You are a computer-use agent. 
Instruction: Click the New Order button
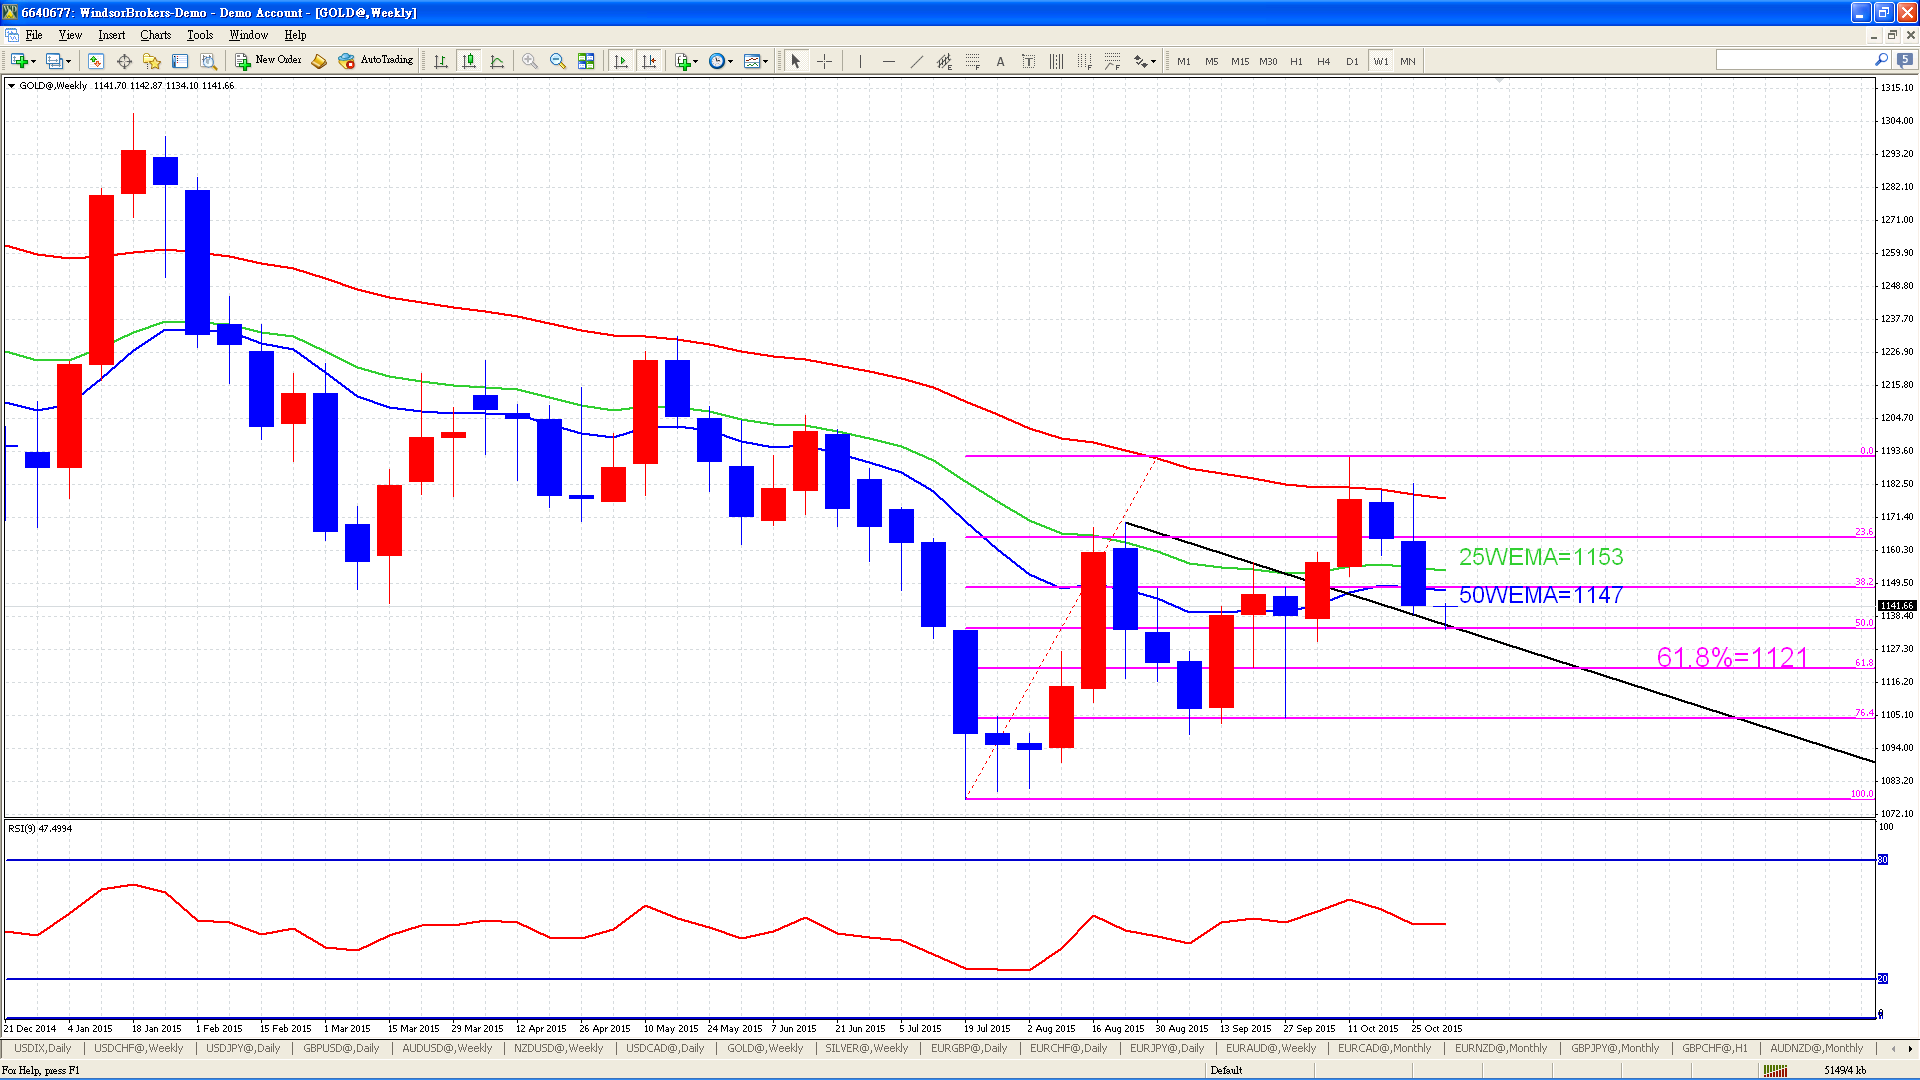[268, 60]
